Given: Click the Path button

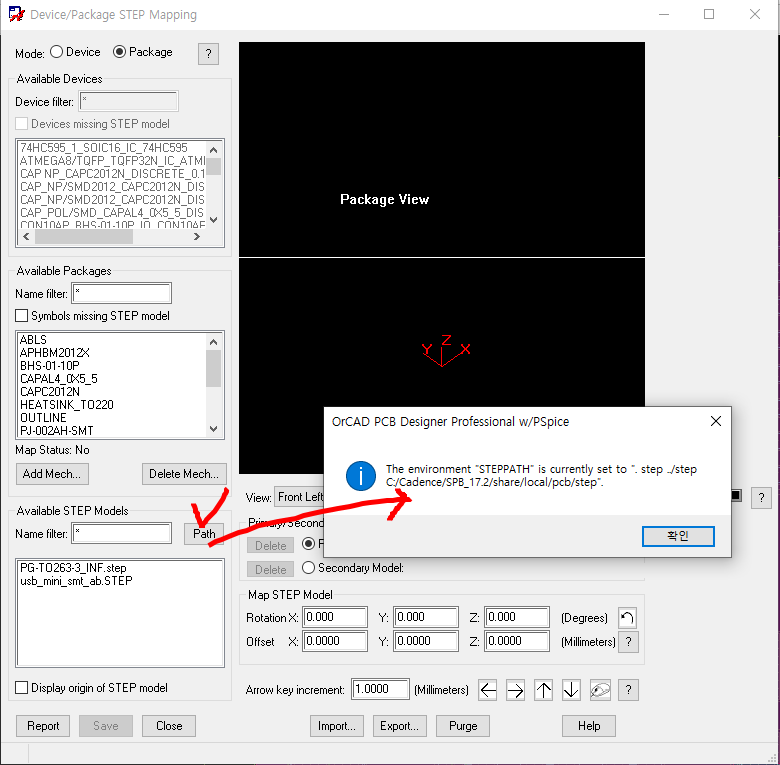Looking at the screenshot, I should pyautogui.click(x=204, y=534).
